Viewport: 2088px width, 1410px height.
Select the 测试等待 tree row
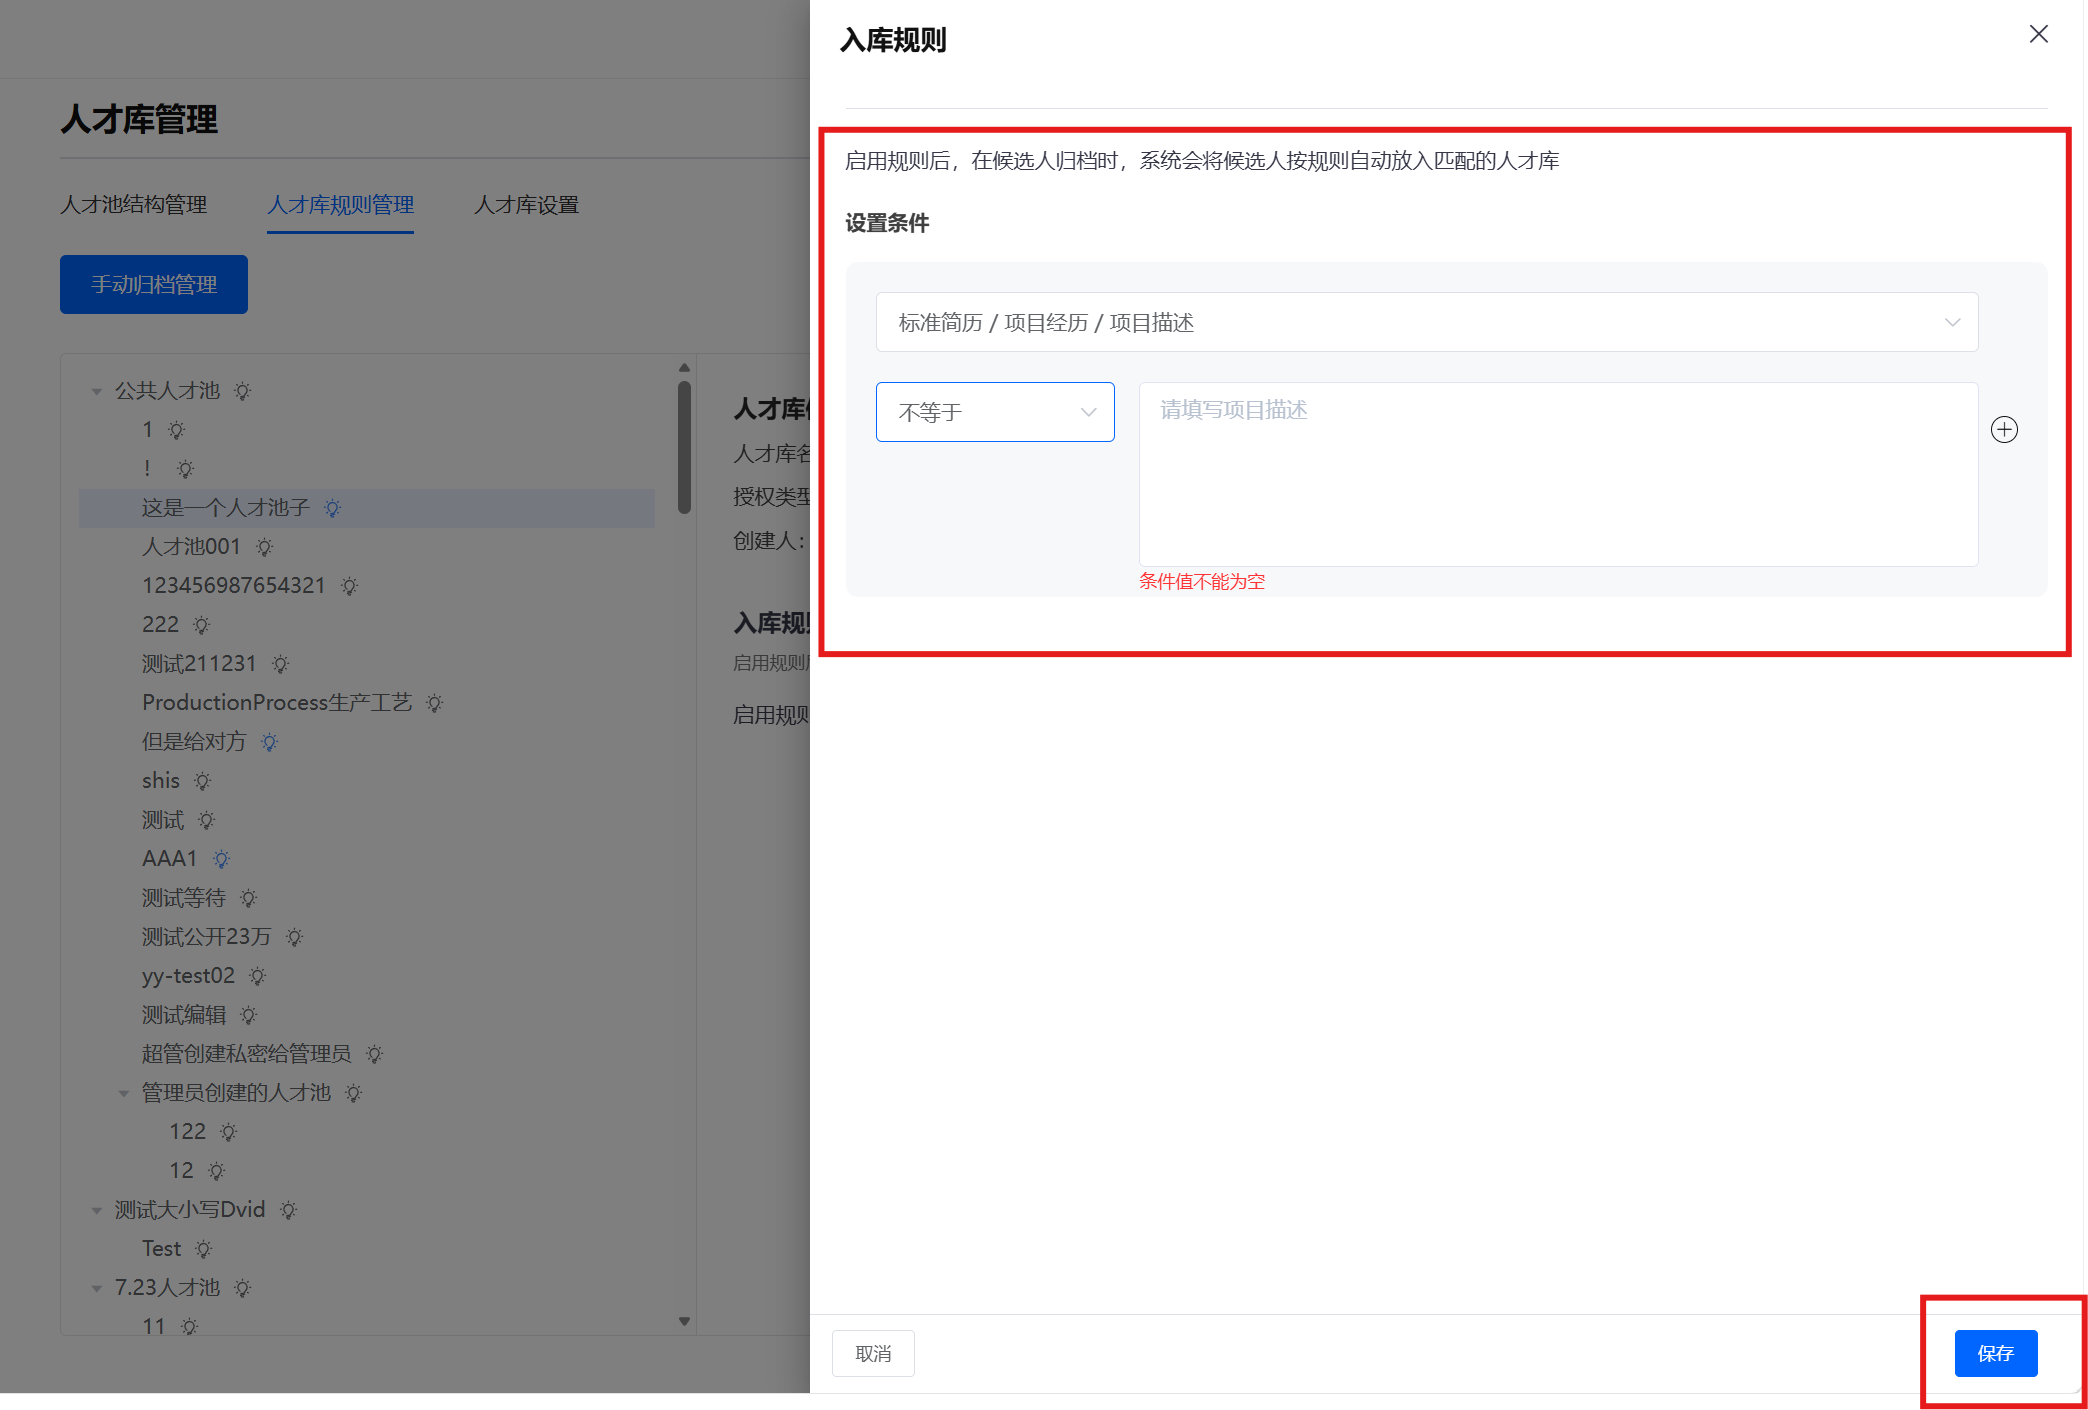(x=367, y=898)
